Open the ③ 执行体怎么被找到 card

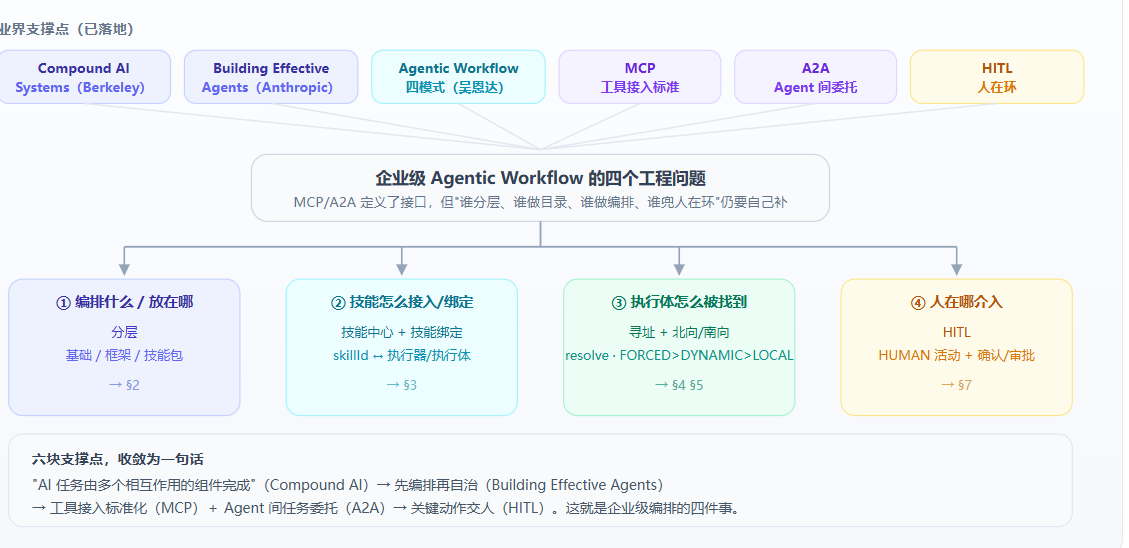coord(679,347)
